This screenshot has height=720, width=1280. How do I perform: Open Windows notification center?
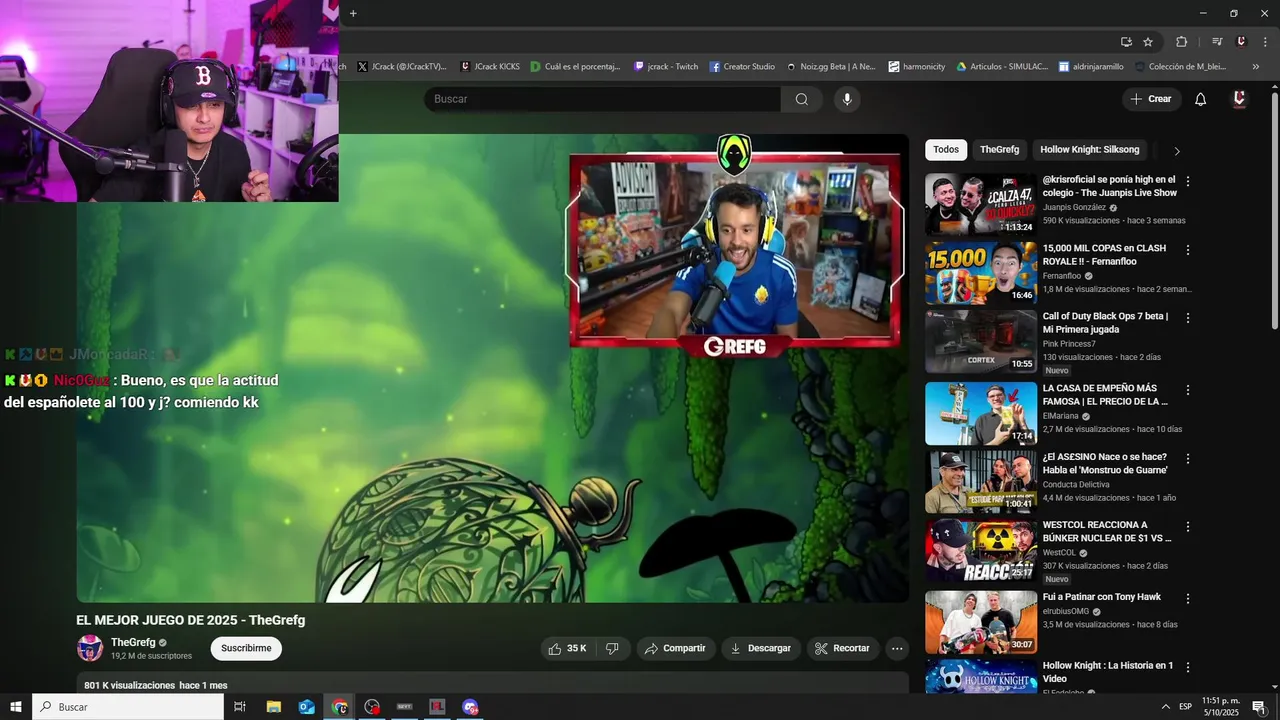pos(1259,707)
